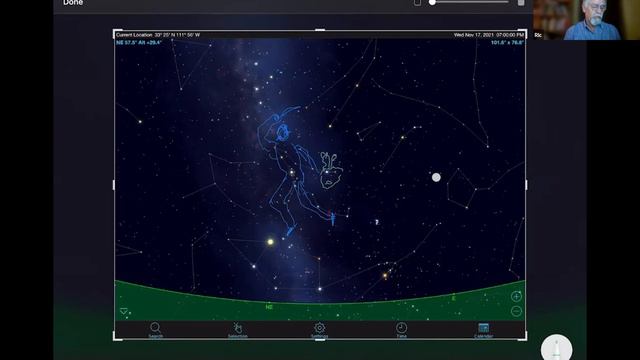The image size is (640, 360).
Task: Select the bright yellow star Capella
Action: click(x=270, y=242)
